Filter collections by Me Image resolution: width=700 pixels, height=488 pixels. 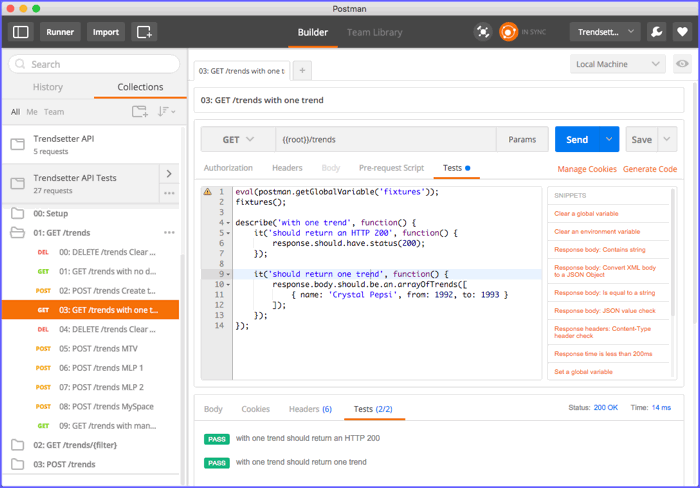[32, 112]
